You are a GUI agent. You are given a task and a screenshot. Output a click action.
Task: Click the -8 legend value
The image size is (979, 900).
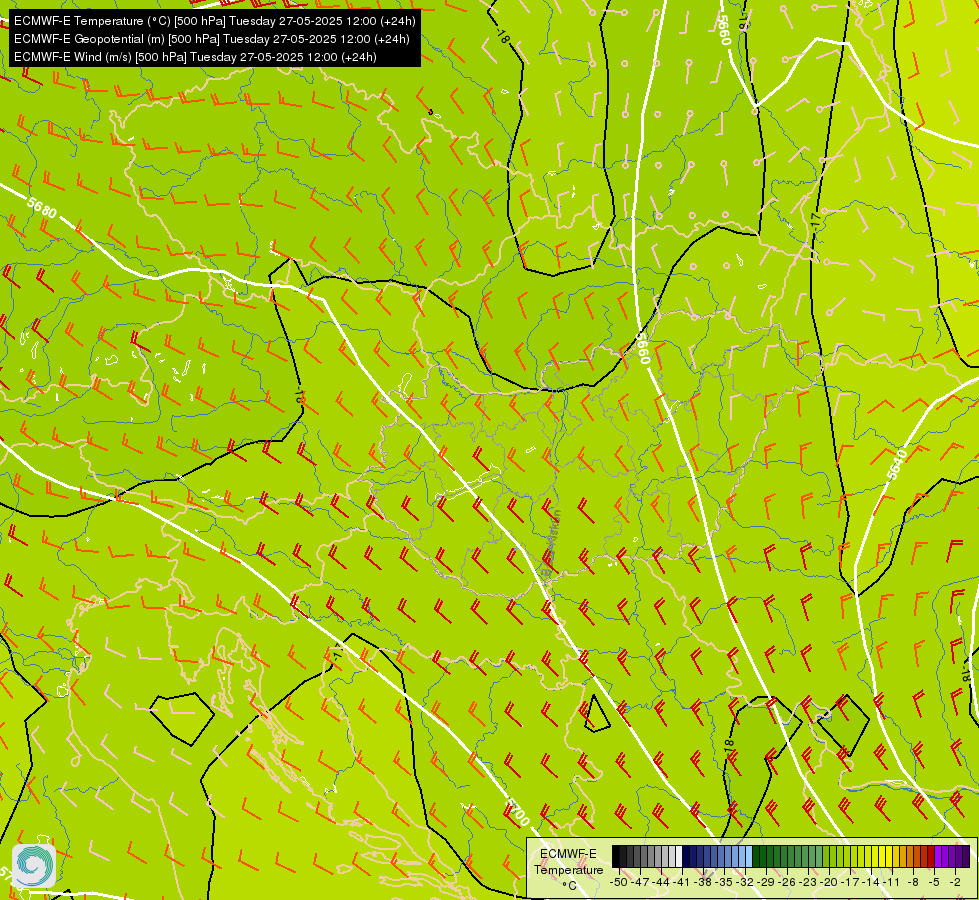click(x=913, y=882)
